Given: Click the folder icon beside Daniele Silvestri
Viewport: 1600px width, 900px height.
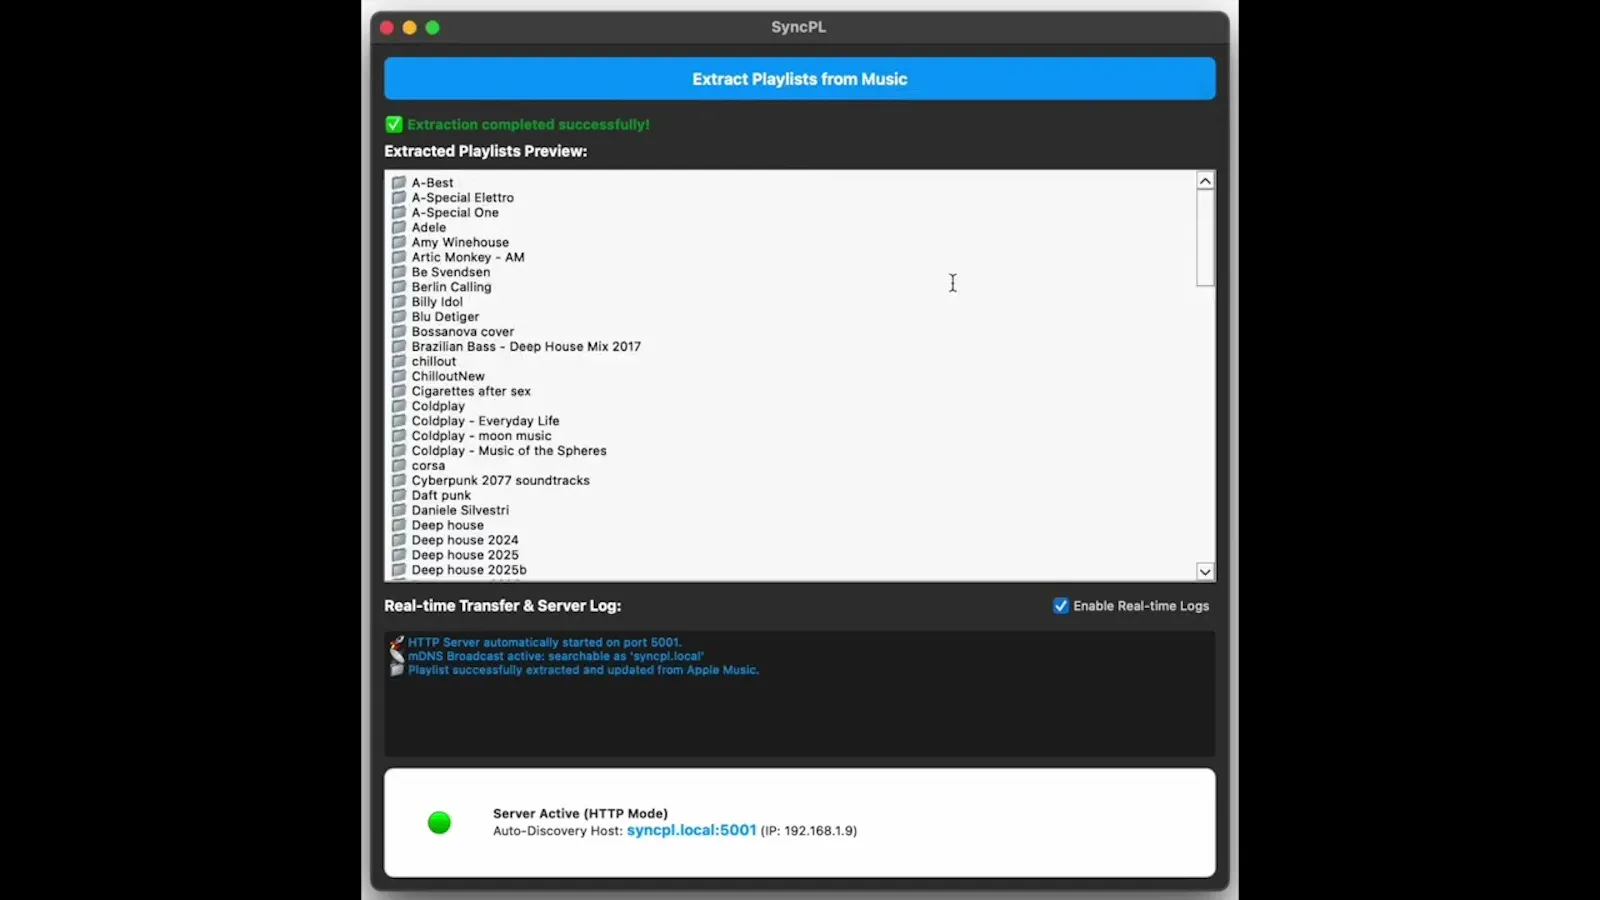Looking at the screenshot, I should (x=399, y=510).
